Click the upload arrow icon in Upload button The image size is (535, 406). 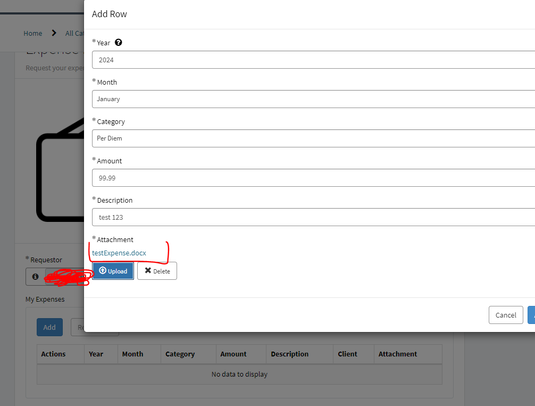102,271
